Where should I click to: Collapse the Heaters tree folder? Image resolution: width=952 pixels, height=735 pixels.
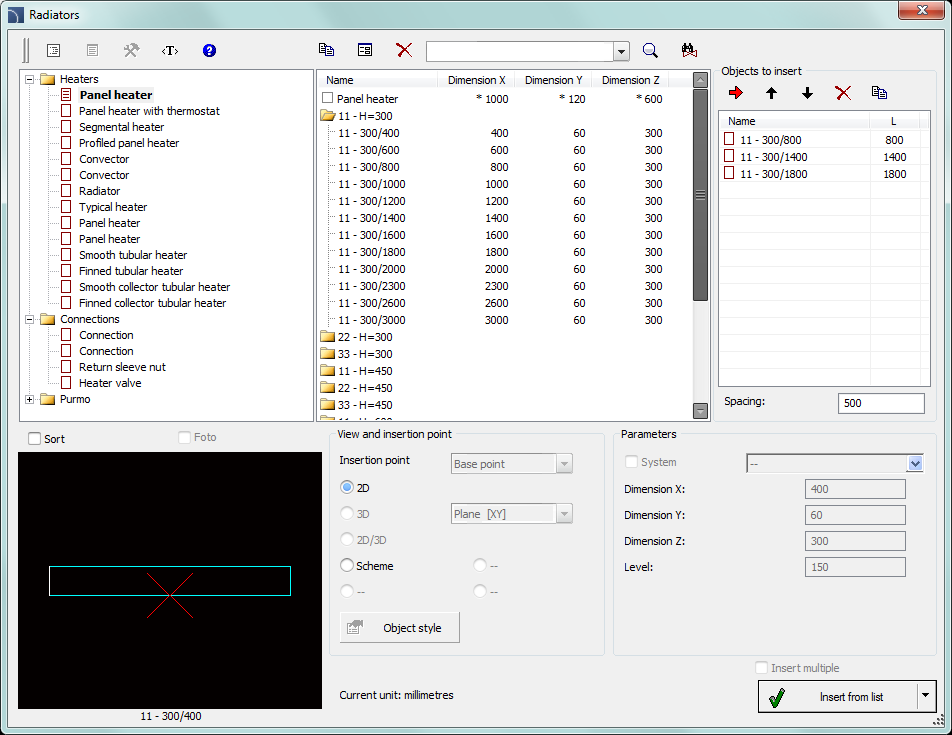pos(30,79)
